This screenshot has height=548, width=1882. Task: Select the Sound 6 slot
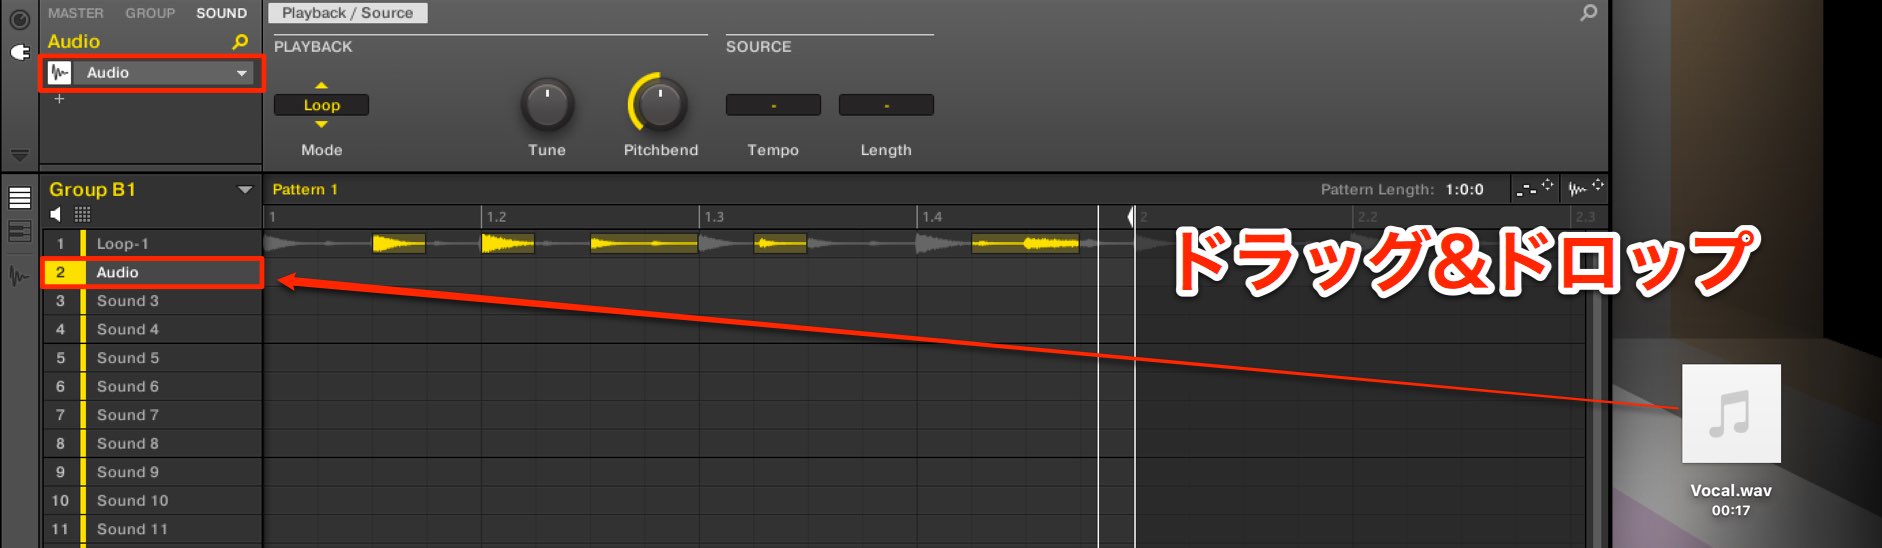[153, 386]
